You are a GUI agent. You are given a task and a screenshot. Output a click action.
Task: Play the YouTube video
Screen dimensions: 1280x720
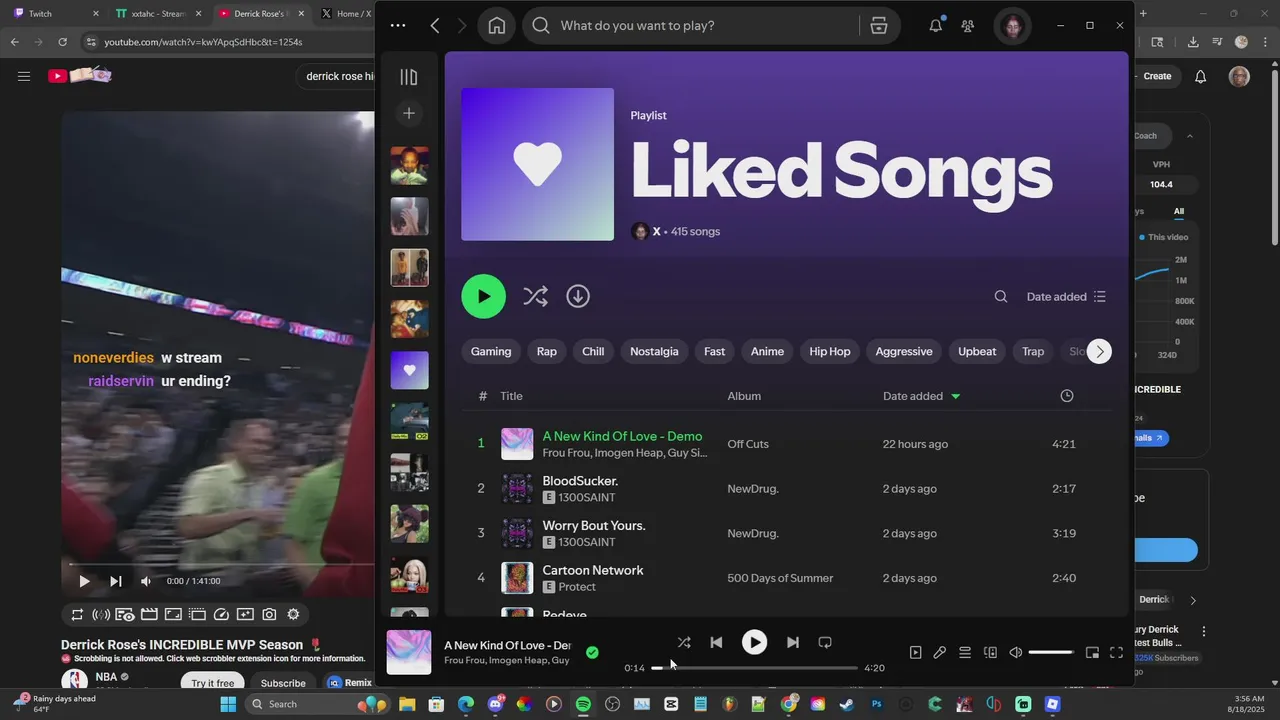(84, 581)
